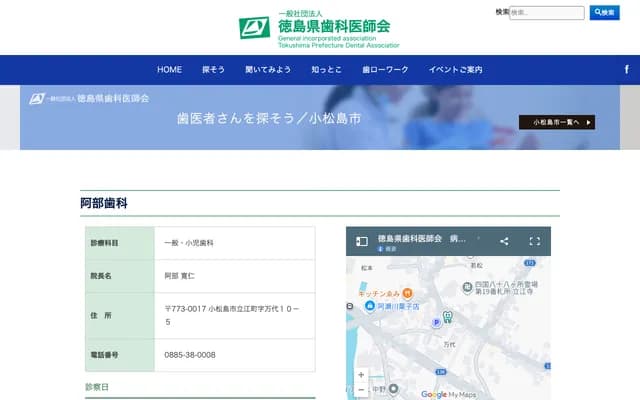Open the 知っとこ menu item
640x400 pixels.
326,70
